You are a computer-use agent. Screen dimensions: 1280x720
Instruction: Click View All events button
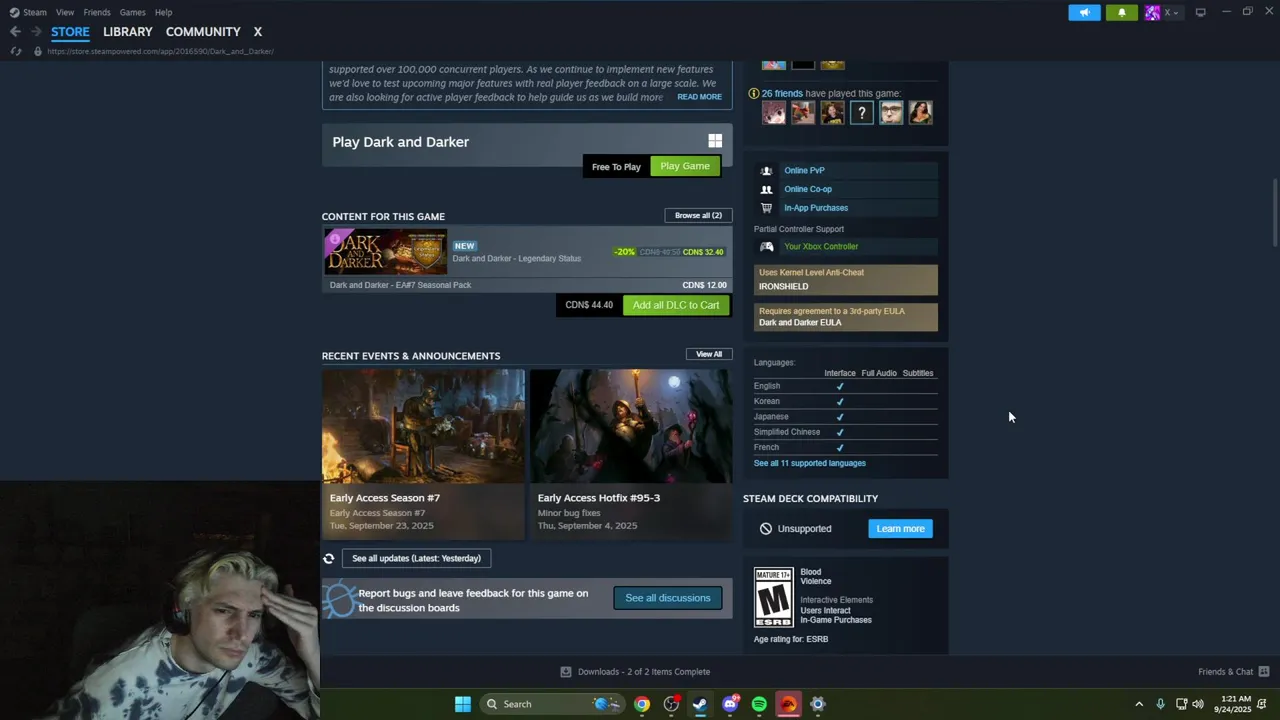(709, 354)
